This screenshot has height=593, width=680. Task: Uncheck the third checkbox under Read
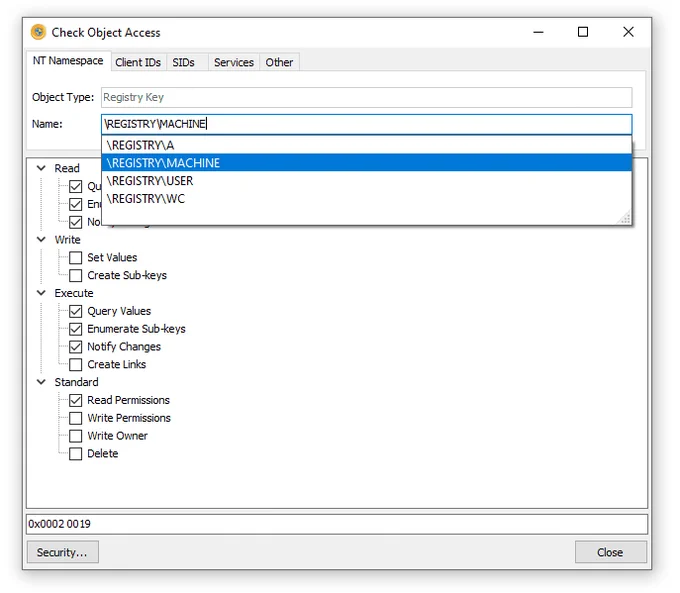pyautogui.click(x=75, y=222)
